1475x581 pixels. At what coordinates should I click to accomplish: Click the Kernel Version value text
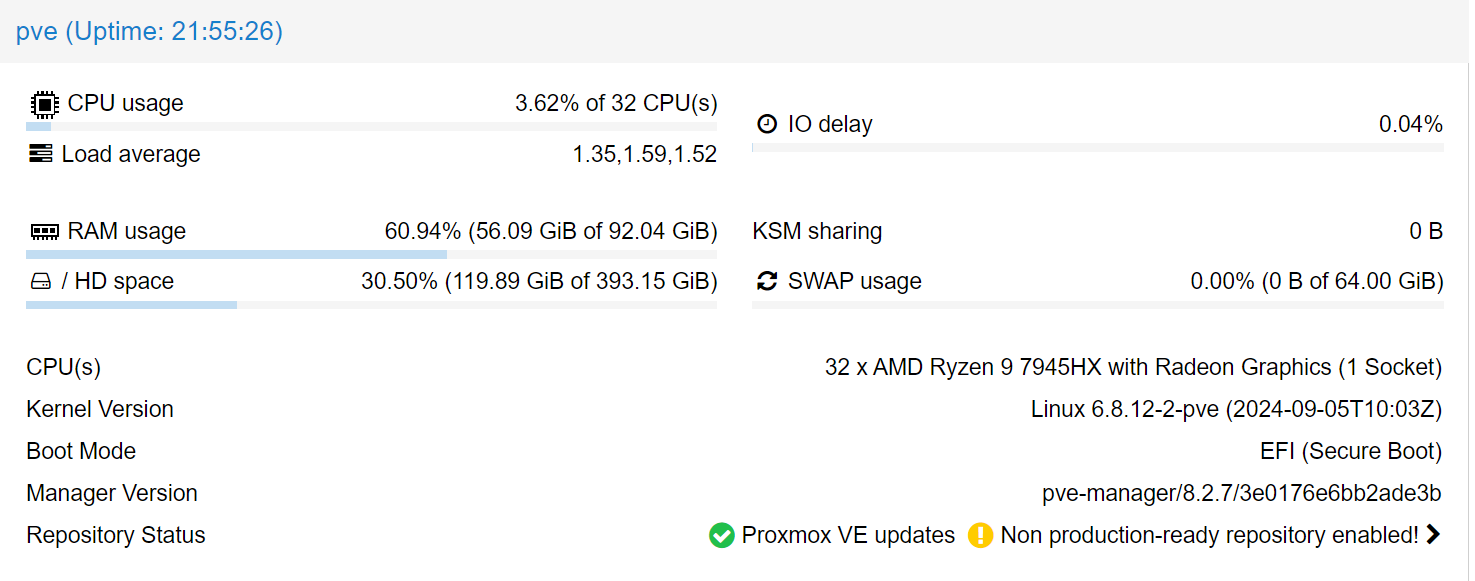click(1236, 410)
